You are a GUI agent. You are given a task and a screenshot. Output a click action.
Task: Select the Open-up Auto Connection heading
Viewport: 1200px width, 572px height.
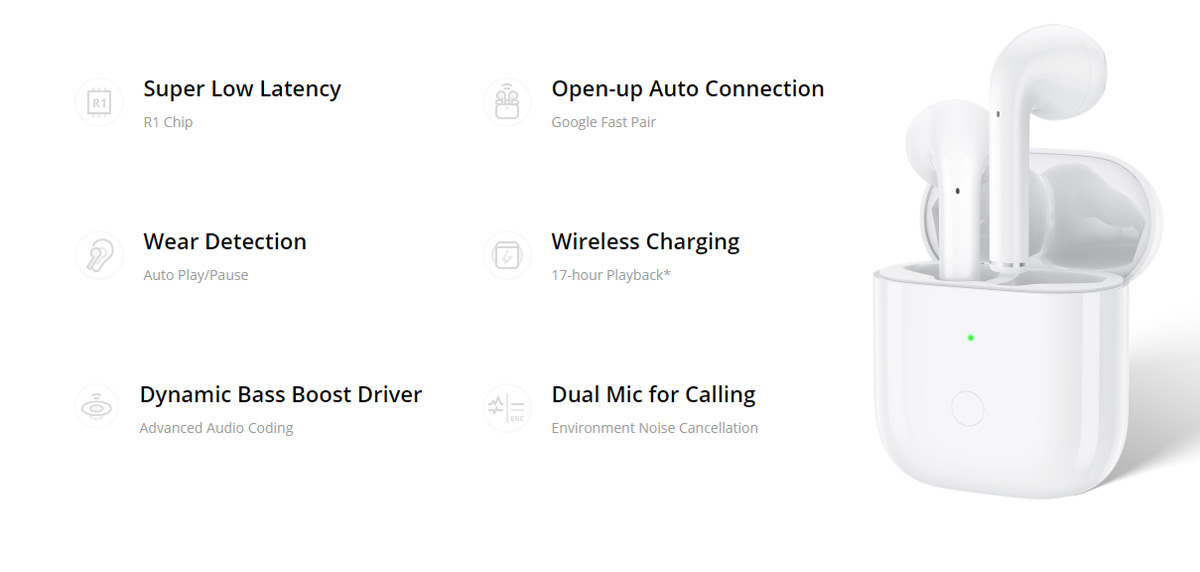click(x=688, y=89)
